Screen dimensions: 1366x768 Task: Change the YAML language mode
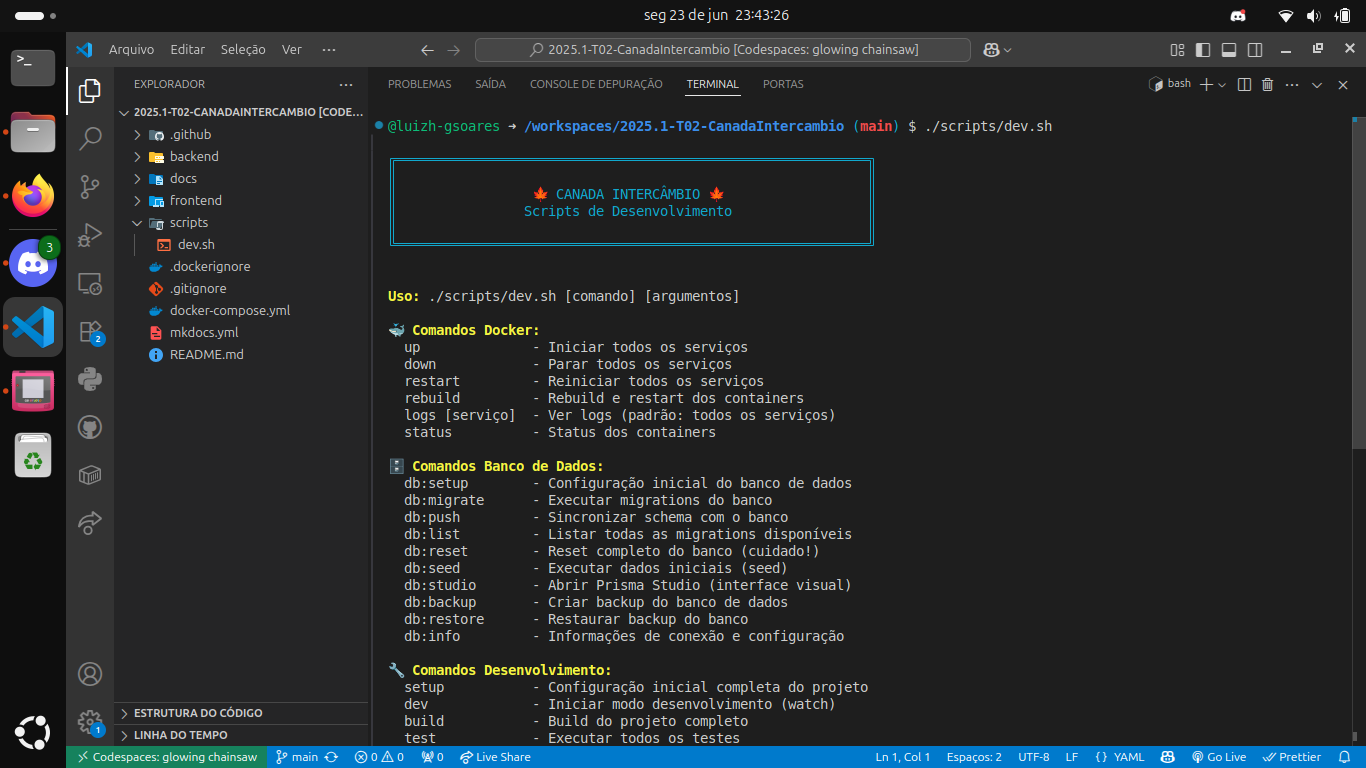1128,757
